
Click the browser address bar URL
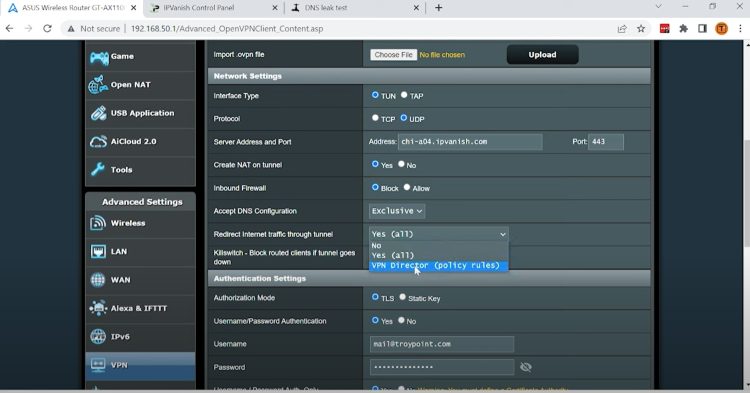pyautogui.click(x=227, y=29)
